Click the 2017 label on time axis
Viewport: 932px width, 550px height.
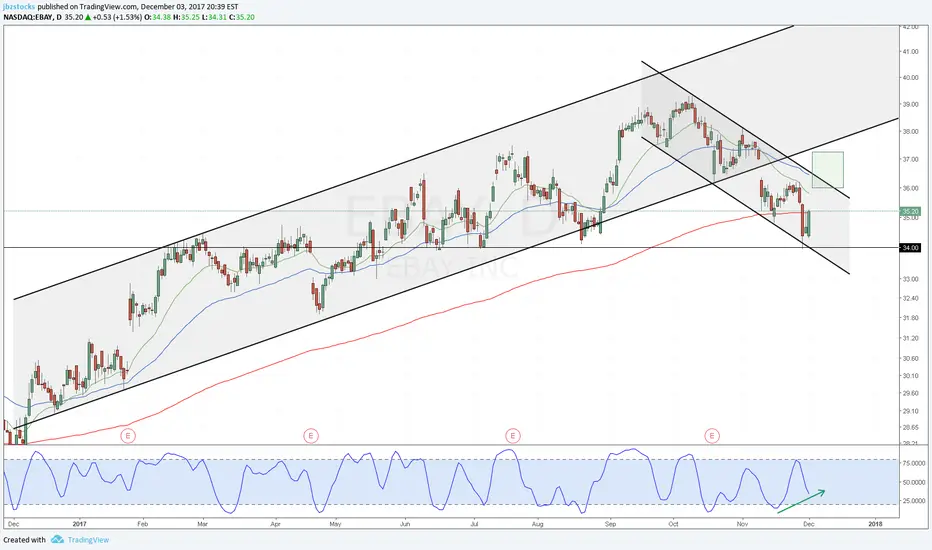[x=80, y=524]
